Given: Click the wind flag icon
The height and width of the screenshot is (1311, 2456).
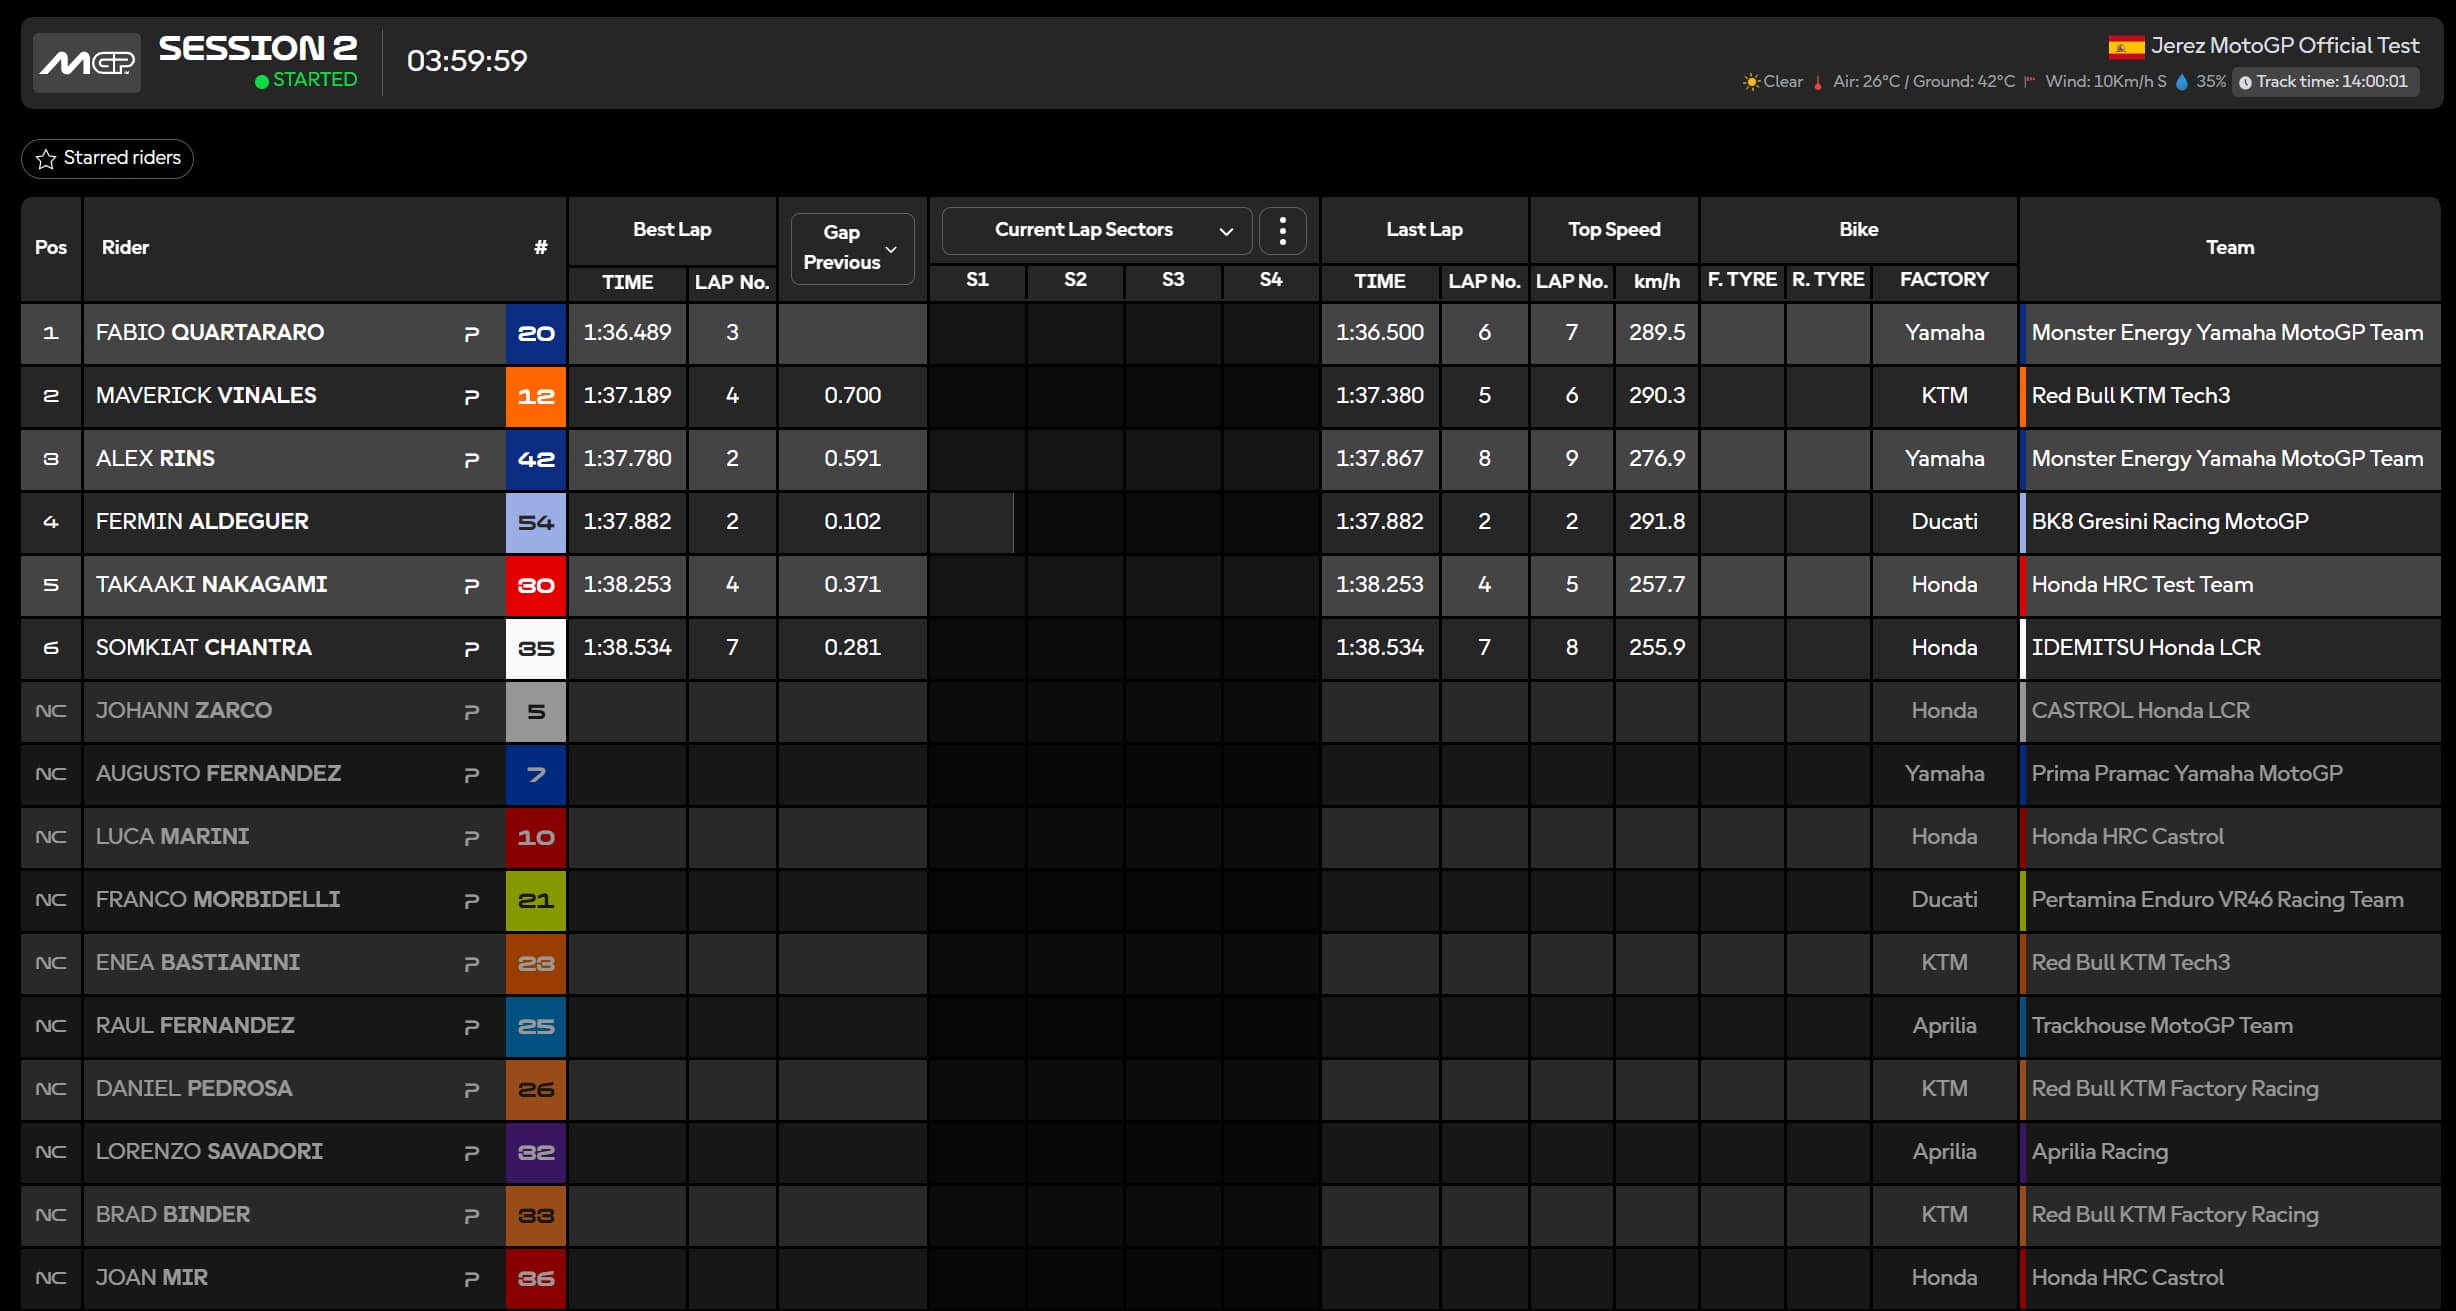Looking at the screenshot, I should click(x=2029, y=82).
